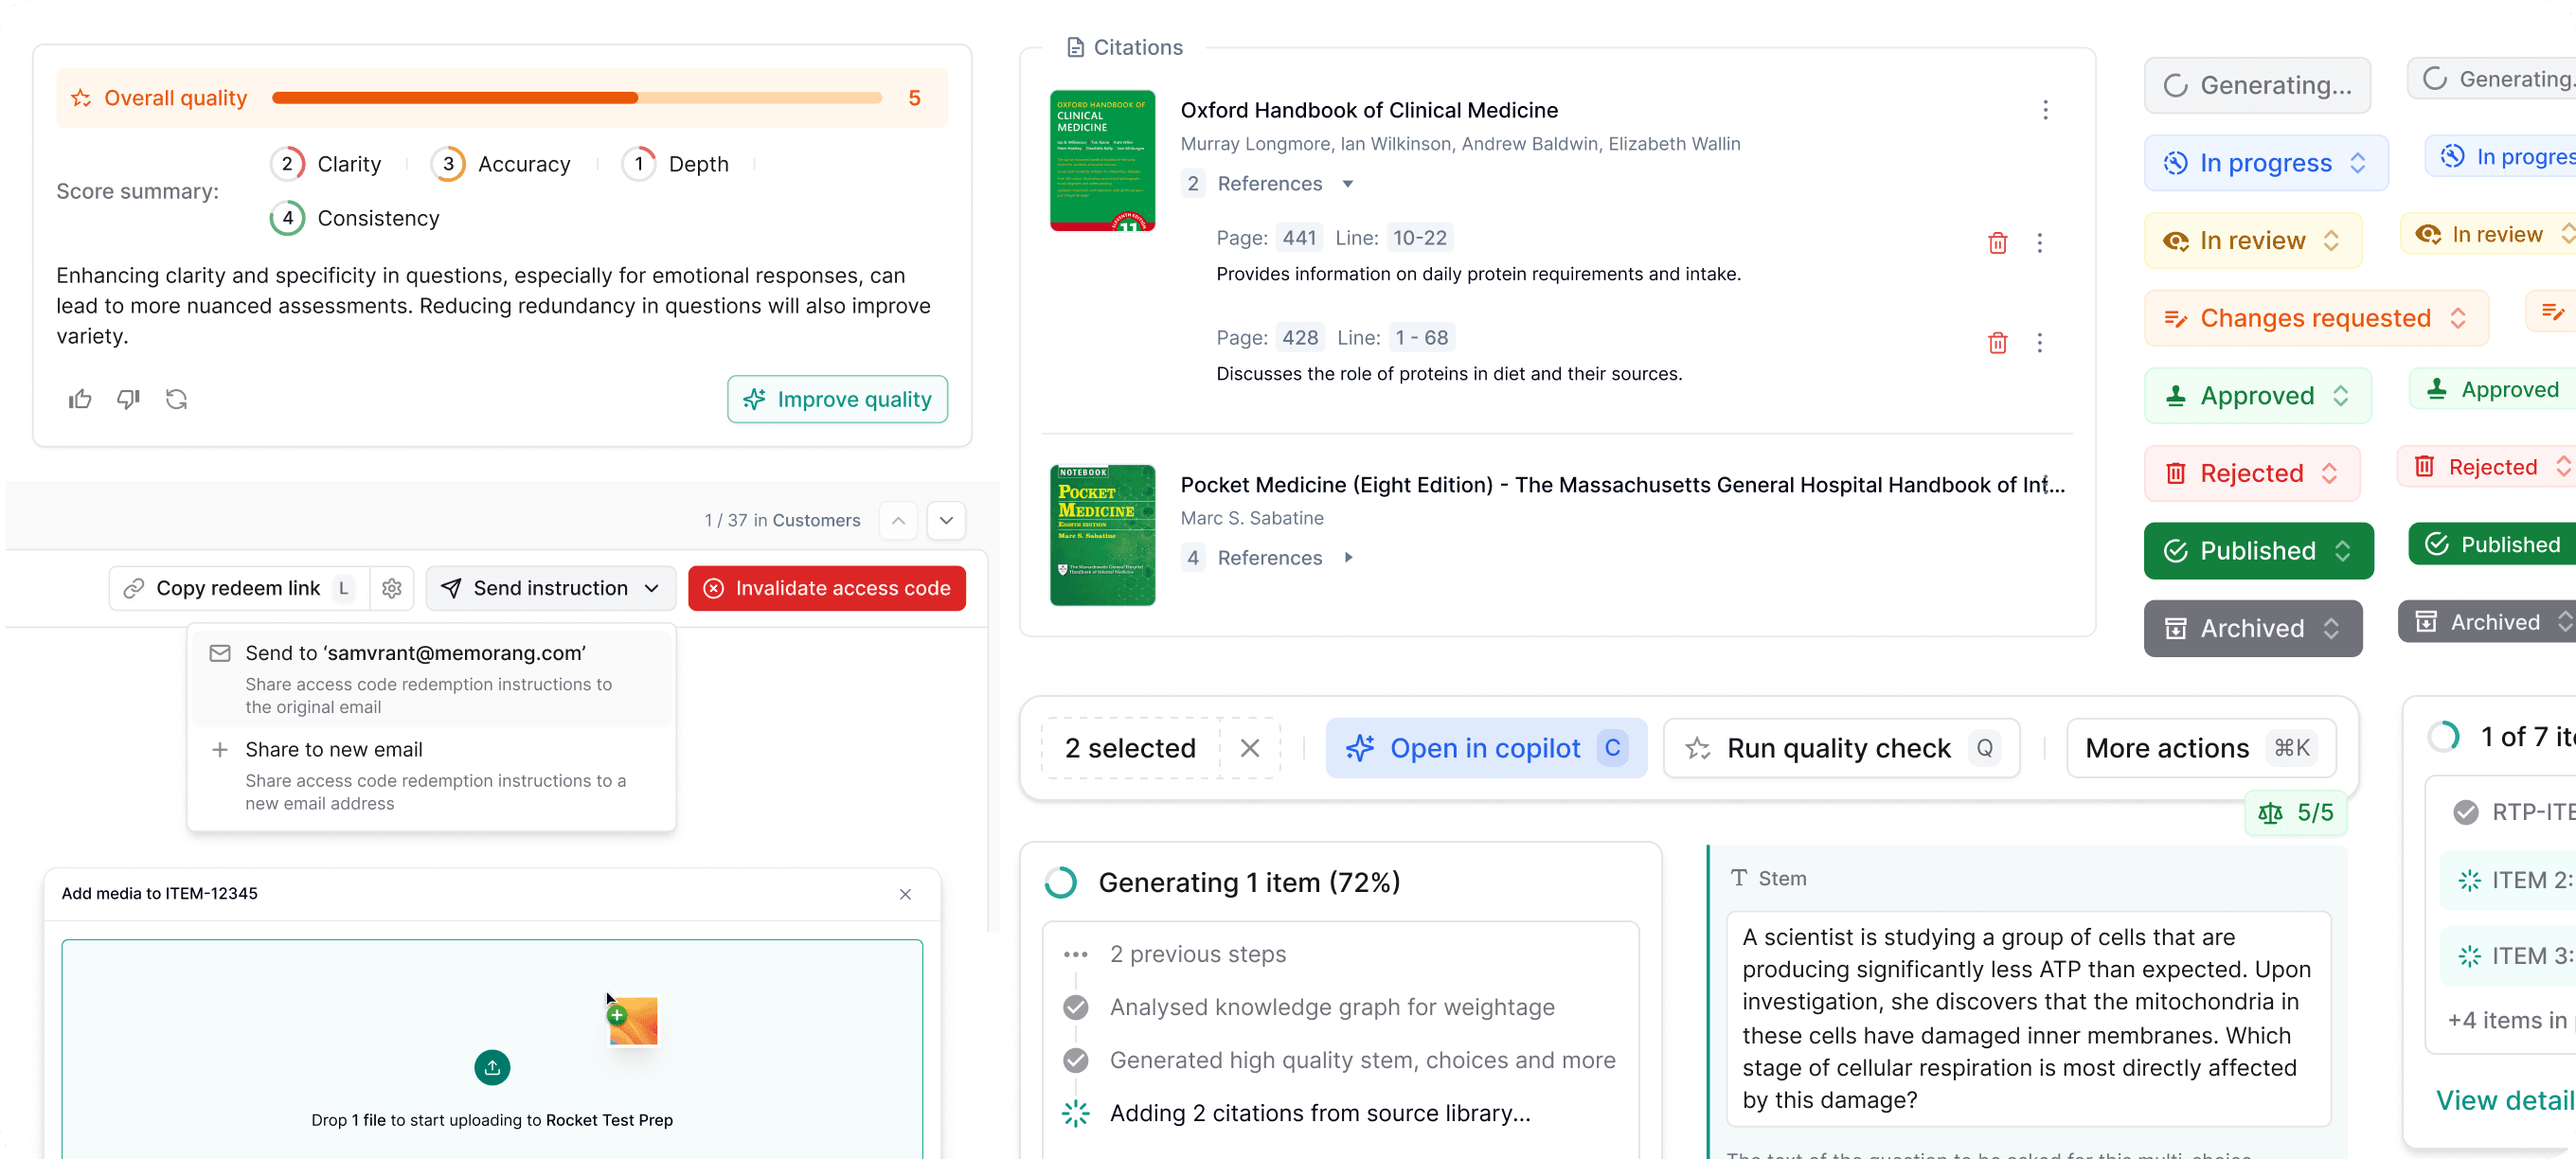Screen dimensions: 2576x1159
Task: Click the thumbs down feedback icon
Action: coord(128,399)
